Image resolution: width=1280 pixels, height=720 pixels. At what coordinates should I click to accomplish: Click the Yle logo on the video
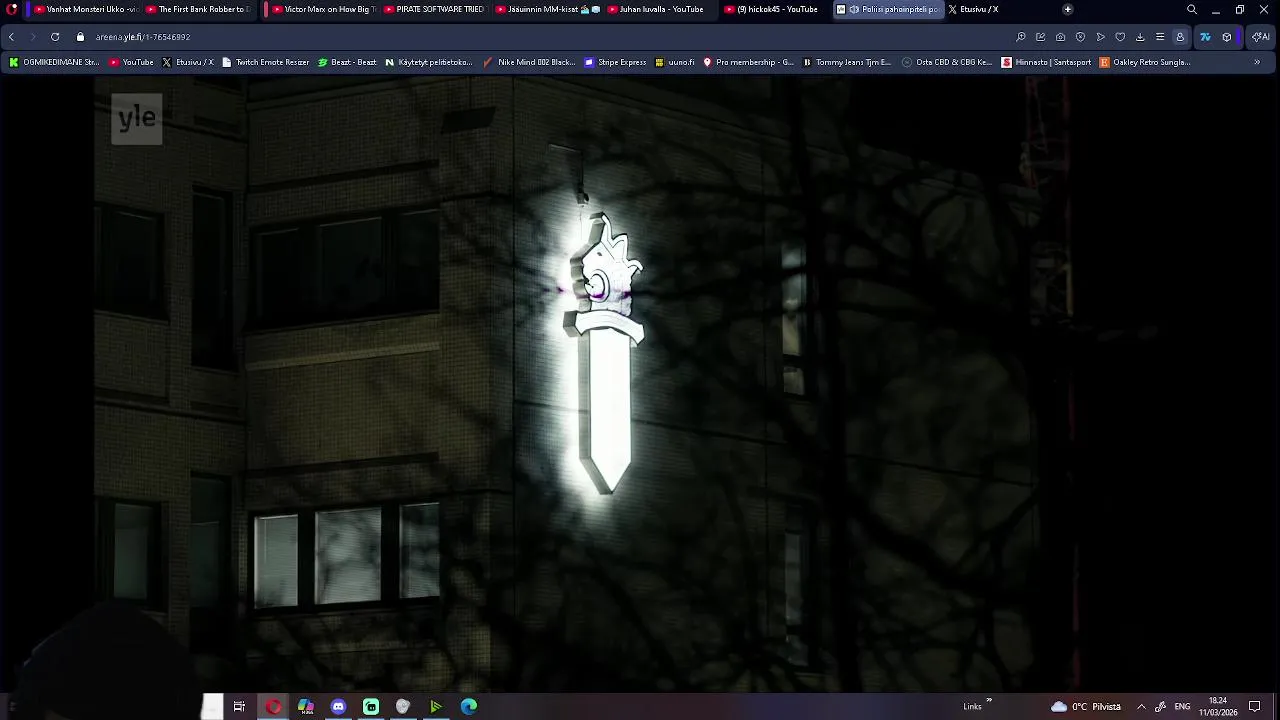tap(137, 119)
